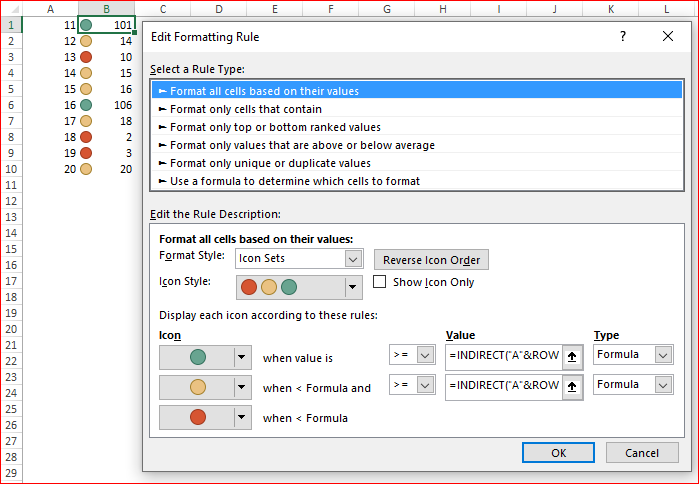Open the green circle icon picker dropdown
The width and height of the screenshot is (699, 484).
click(x=242, y=357)
